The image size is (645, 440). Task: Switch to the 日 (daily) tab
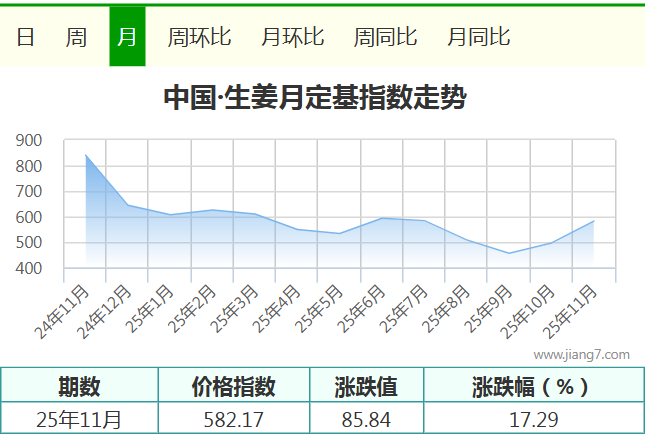pos(26,37)
